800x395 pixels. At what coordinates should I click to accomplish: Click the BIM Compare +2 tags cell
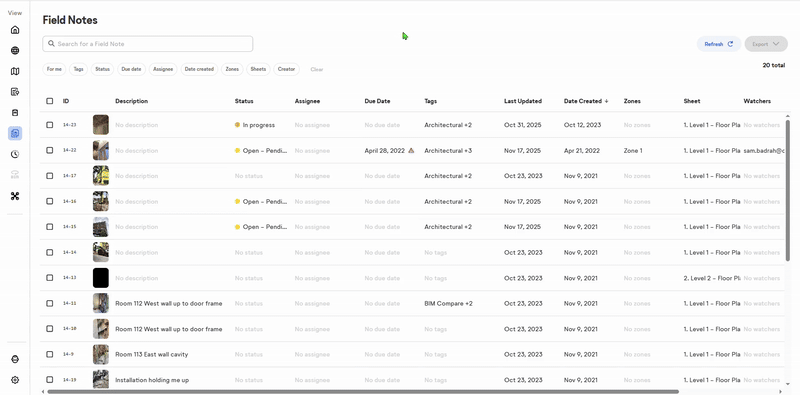(x=448, y=304)
